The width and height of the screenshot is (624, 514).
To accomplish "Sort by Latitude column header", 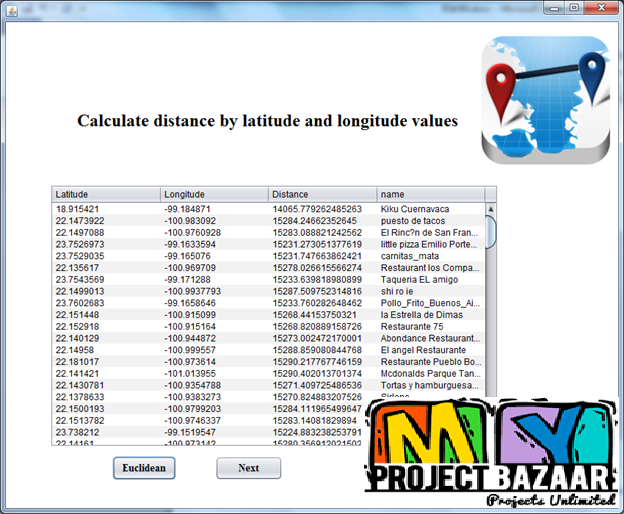I will coord(105,194).
